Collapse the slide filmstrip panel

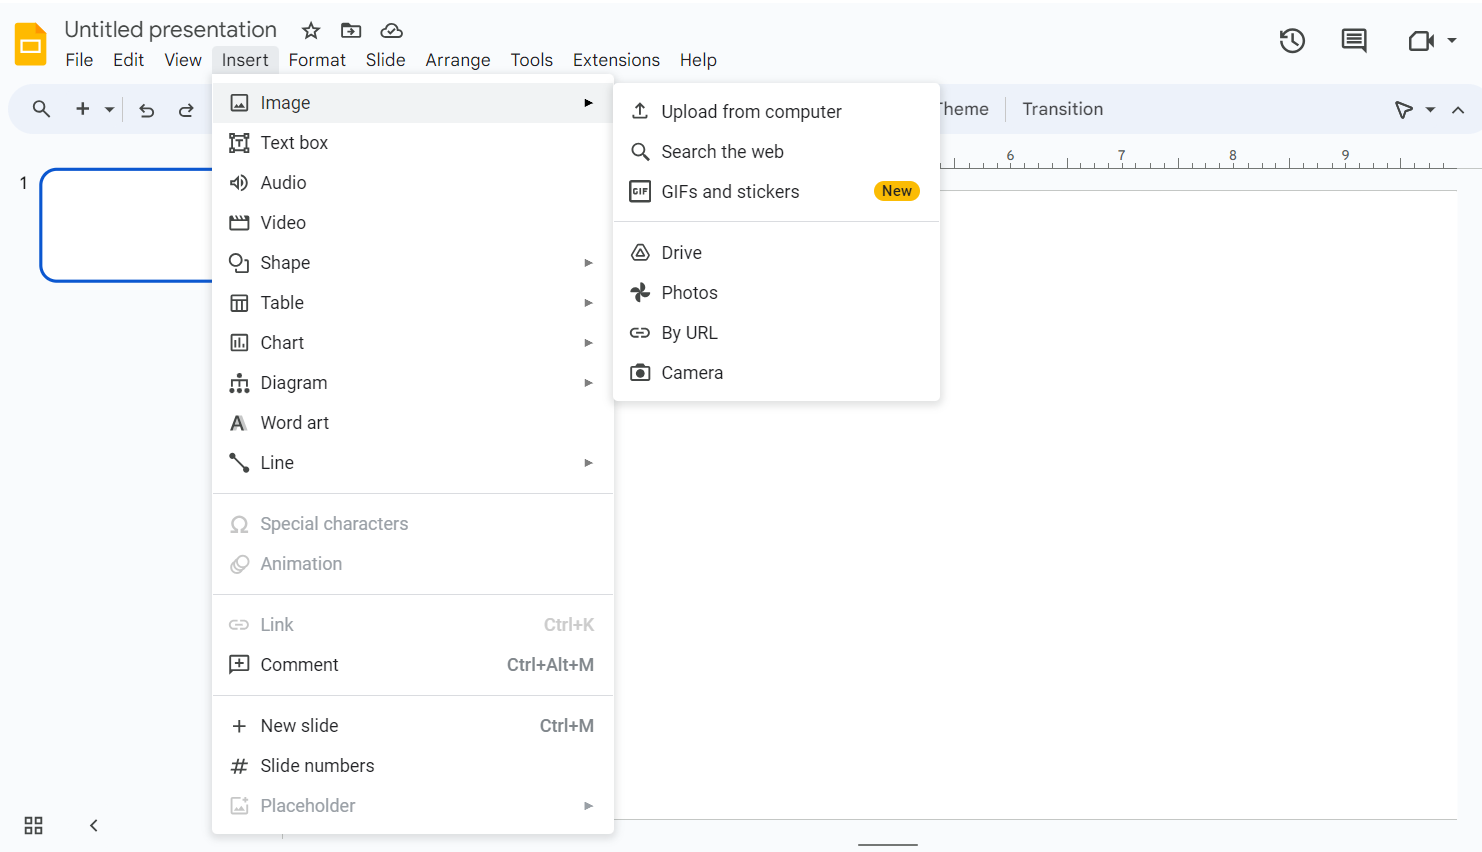coord(93,825)
